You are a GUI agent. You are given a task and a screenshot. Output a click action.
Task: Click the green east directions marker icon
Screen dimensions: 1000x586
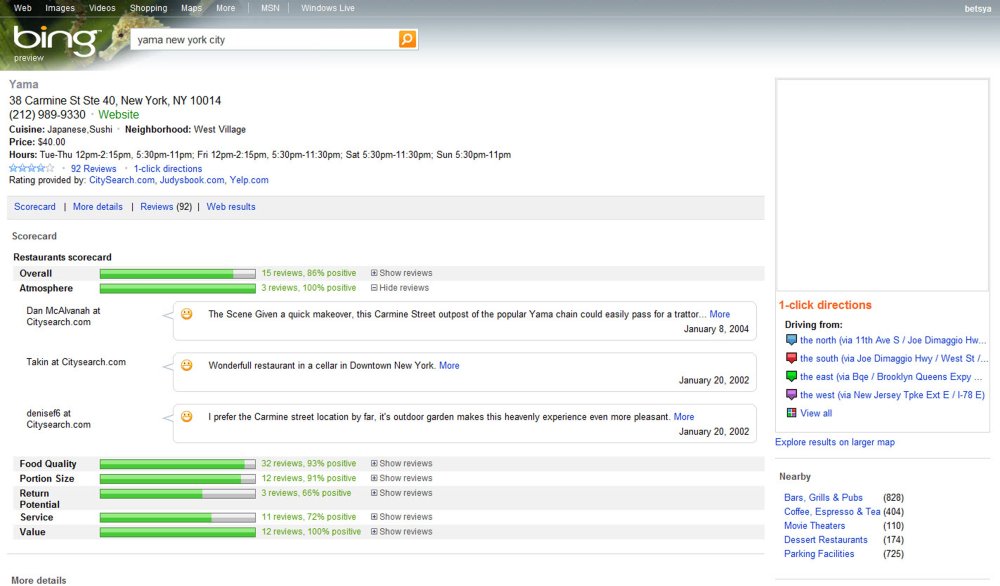click(791, 376)
